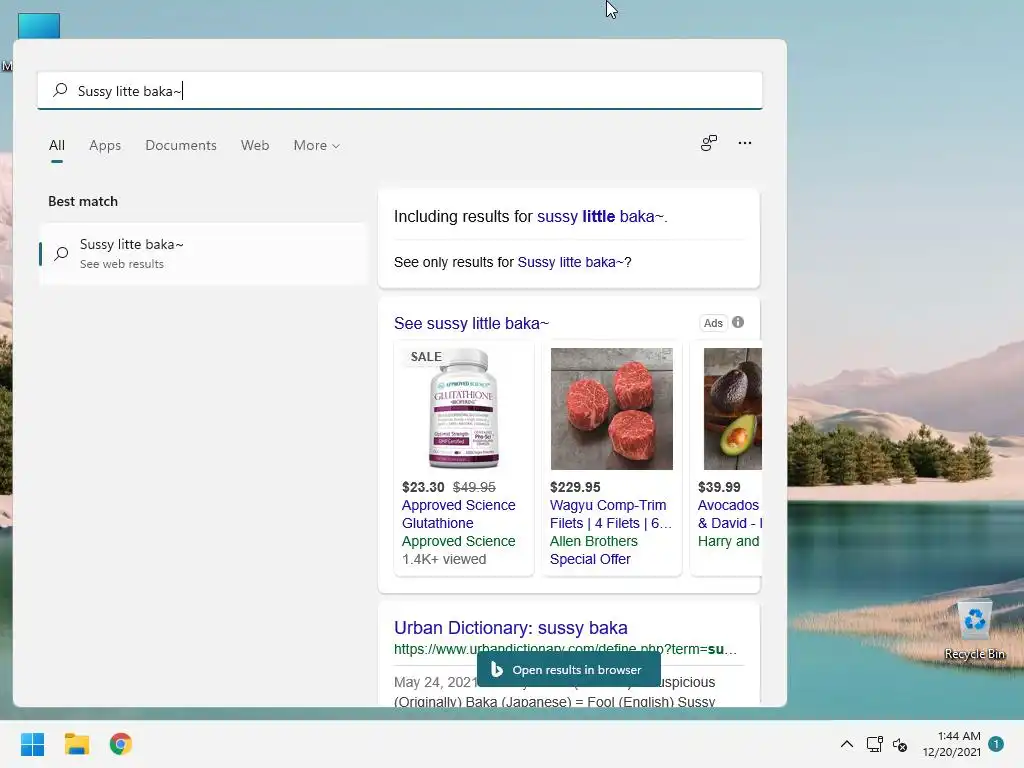The height and width of the screenshot is (768, 1024).
Task: Click Allen Brothers seller name
Action: click(x=594, y=541)
